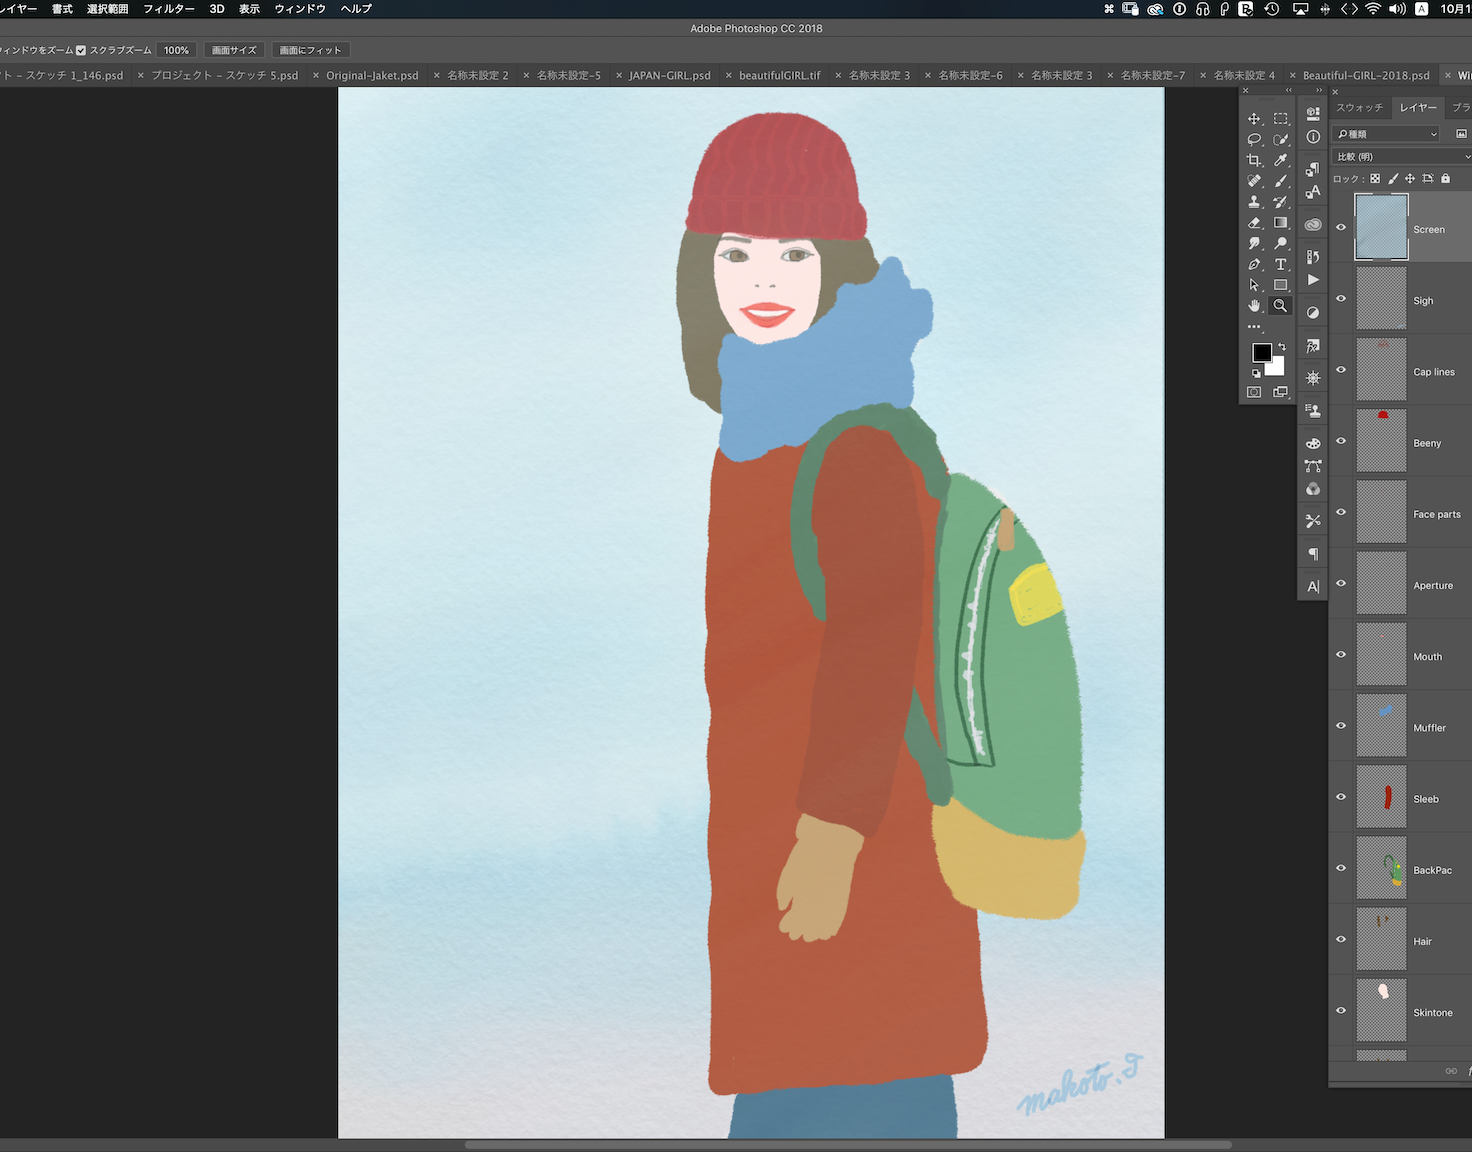Viewport: 1472px width, 1152px height.
Task: Hide the Sigh layer
Action: (x=1341, y=299)
